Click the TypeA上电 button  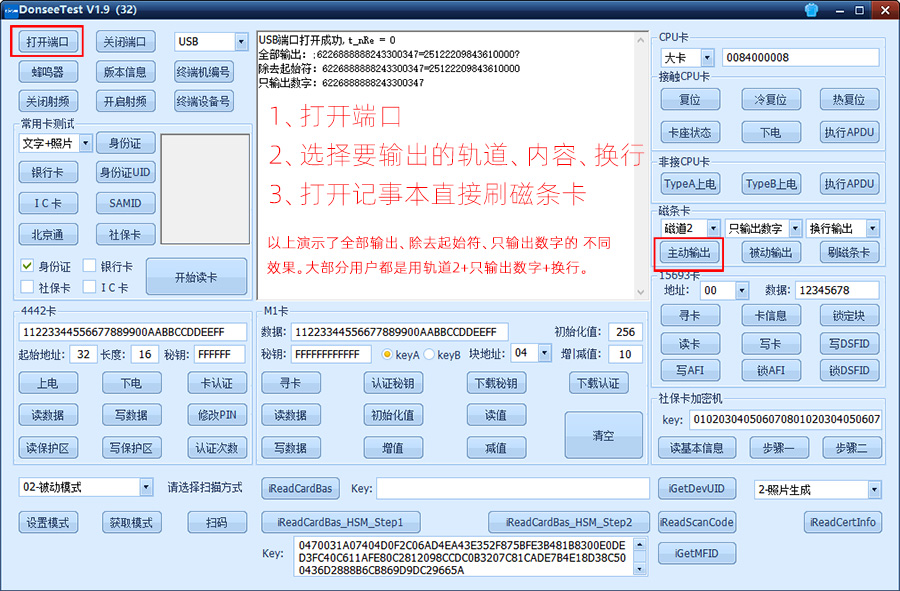click(x=689, y=184)
